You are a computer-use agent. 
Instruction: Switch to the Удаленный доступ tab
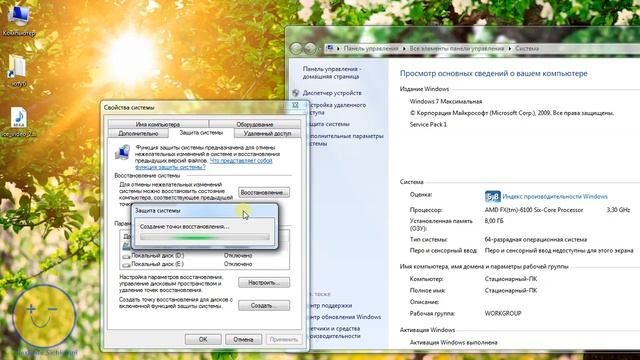click(x=267, y=133)
